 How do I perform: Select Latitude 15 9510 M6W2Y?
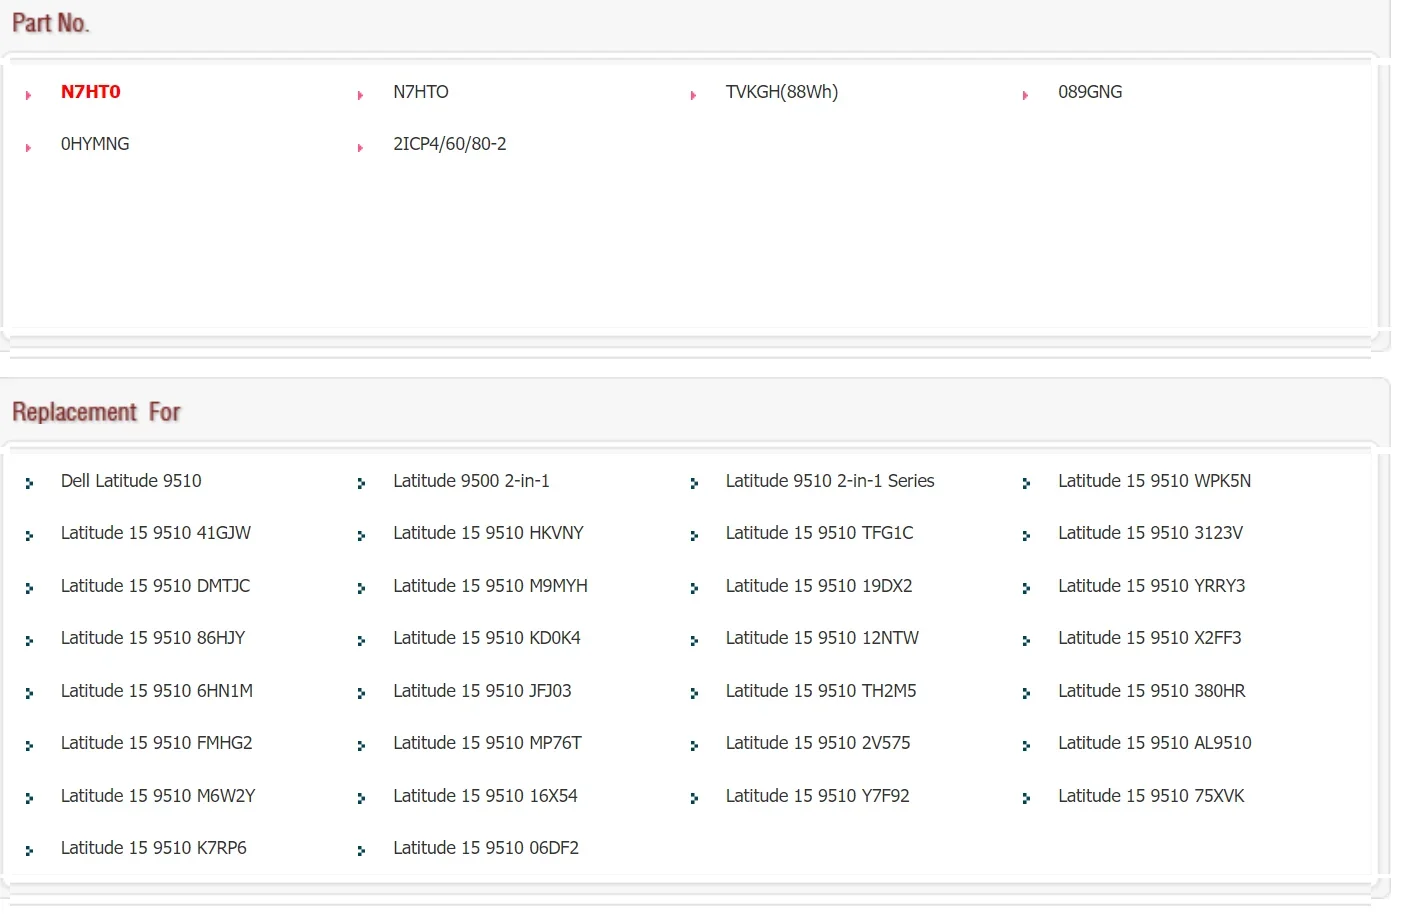tap(158, 796)
